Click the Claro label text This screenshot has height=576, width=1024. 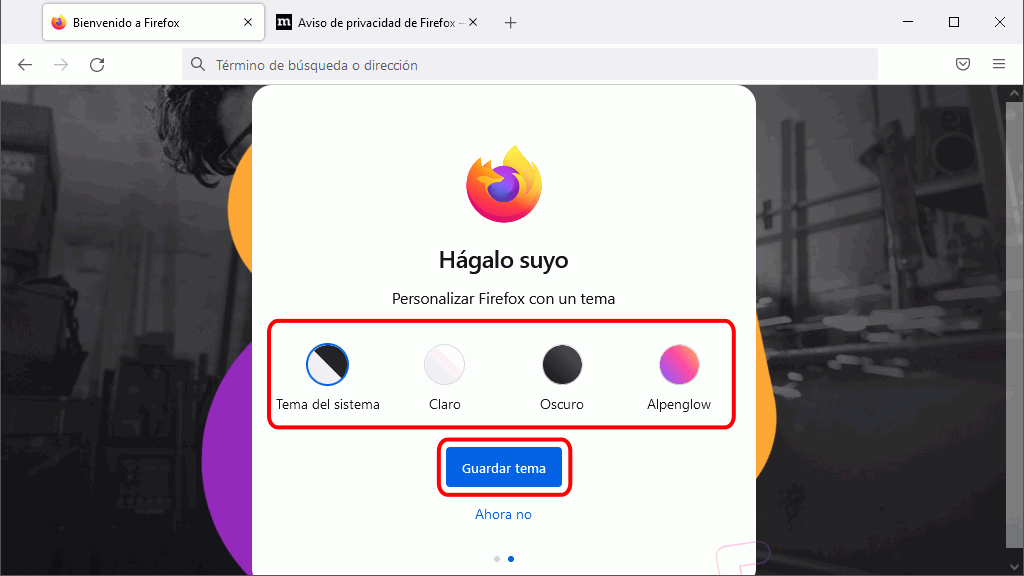pos(445,404)
